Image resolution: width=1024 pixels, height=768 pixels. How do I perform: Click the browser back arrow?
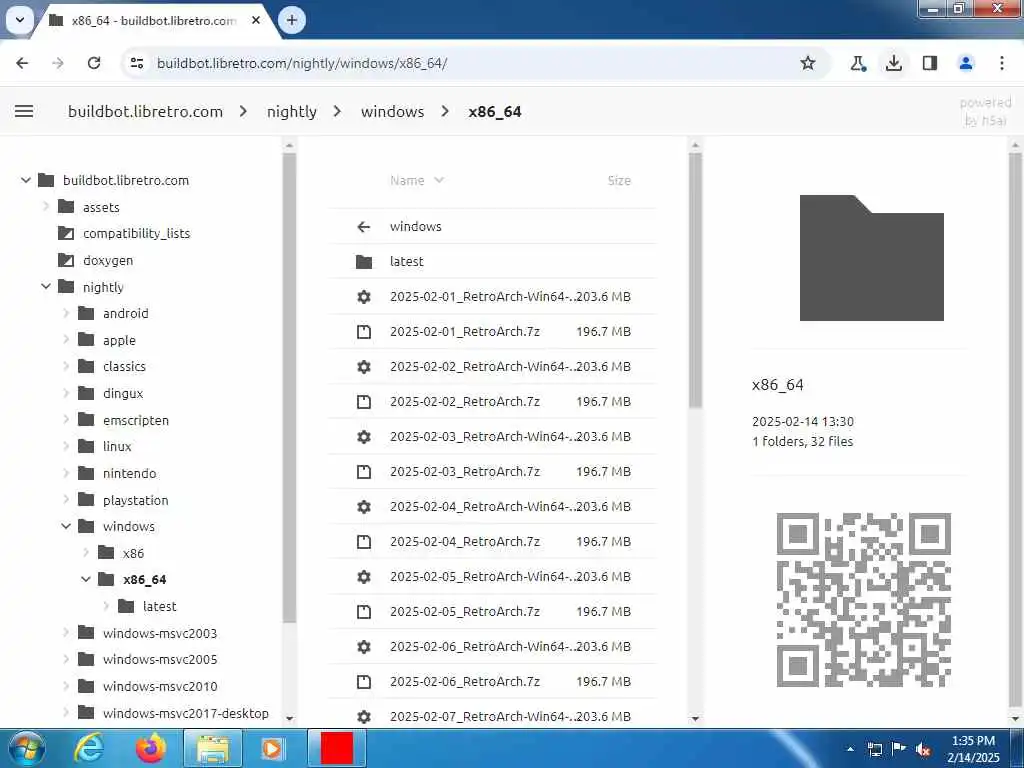coord(22,63)
